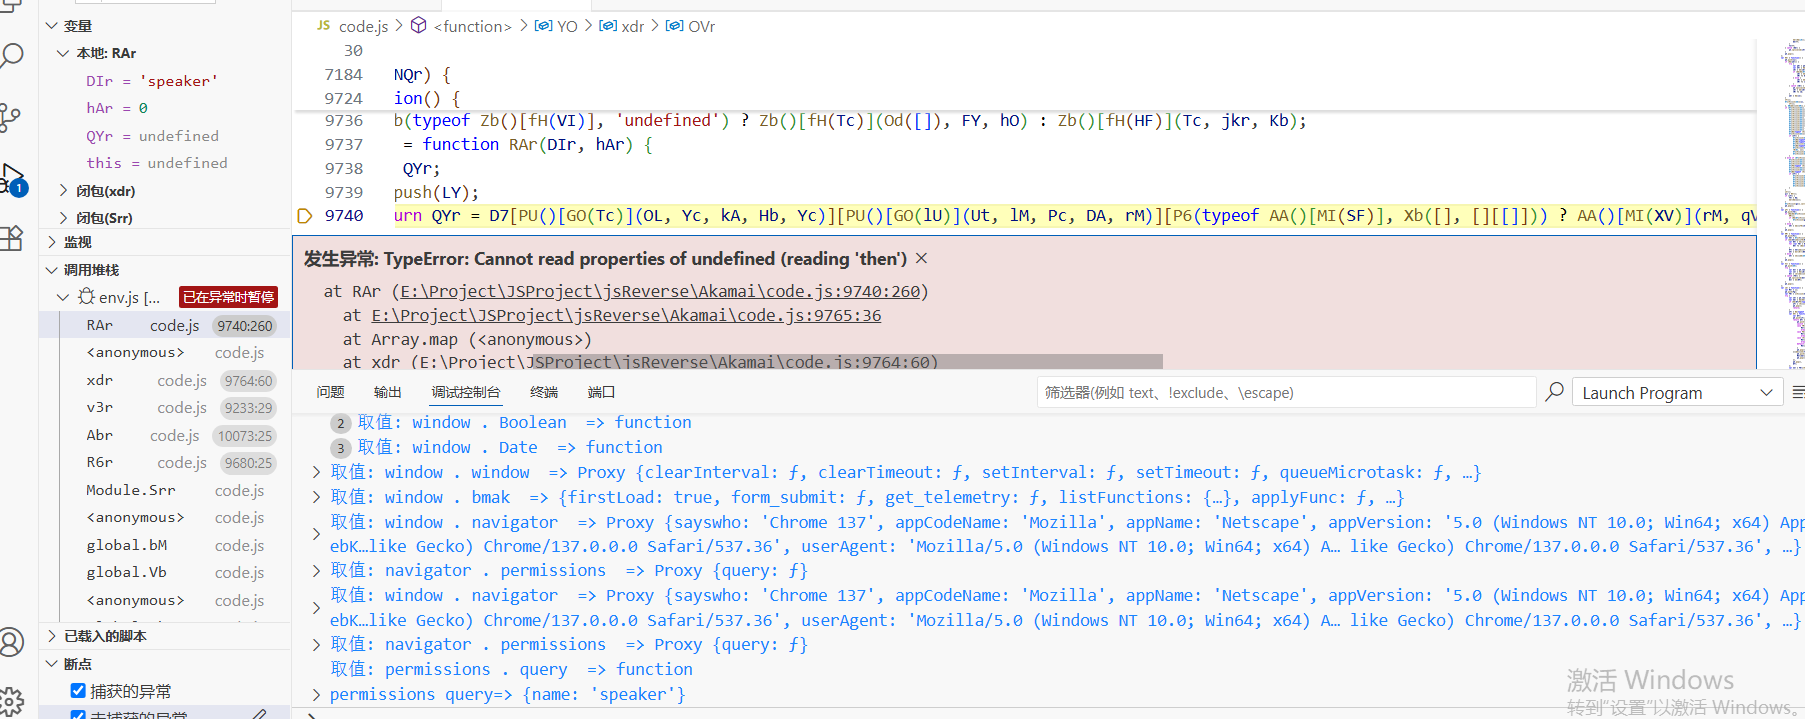The image size is (1805, 719).
Task: Toggle the 捕获的异常 breakpoint checkbox
Action: [78, 691]
